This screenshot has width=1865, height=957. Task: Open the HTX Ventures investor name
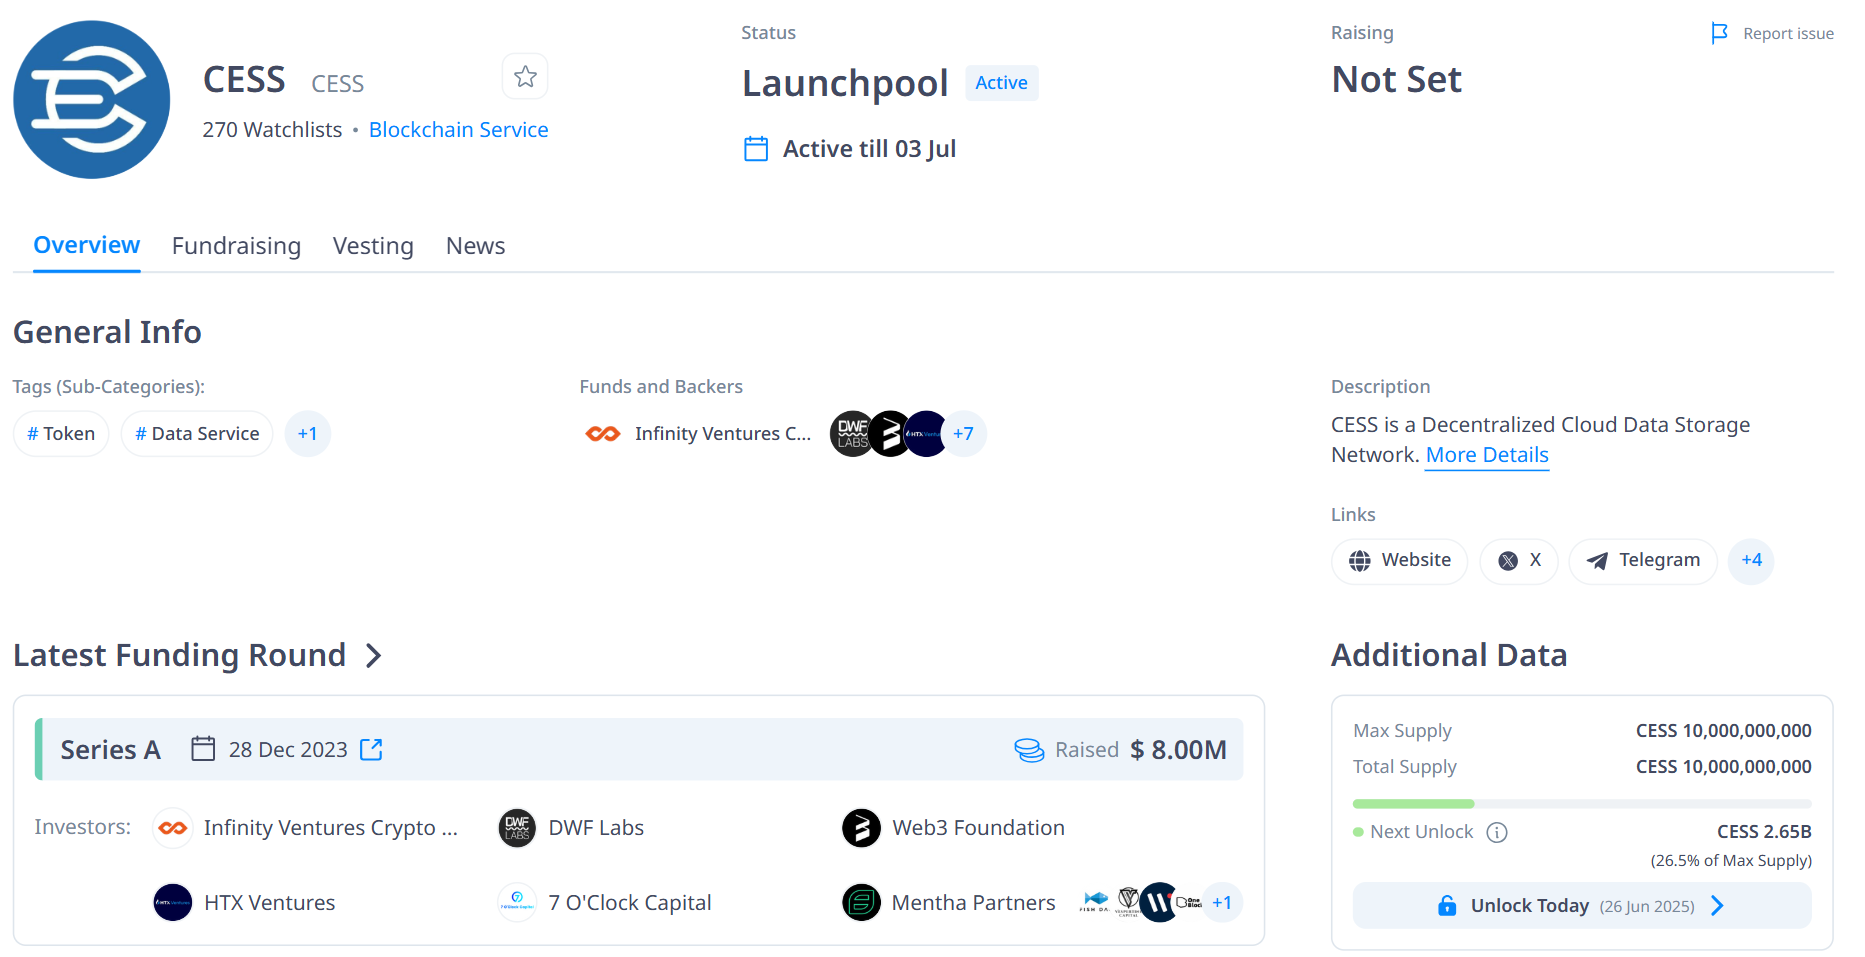point(270,903)
